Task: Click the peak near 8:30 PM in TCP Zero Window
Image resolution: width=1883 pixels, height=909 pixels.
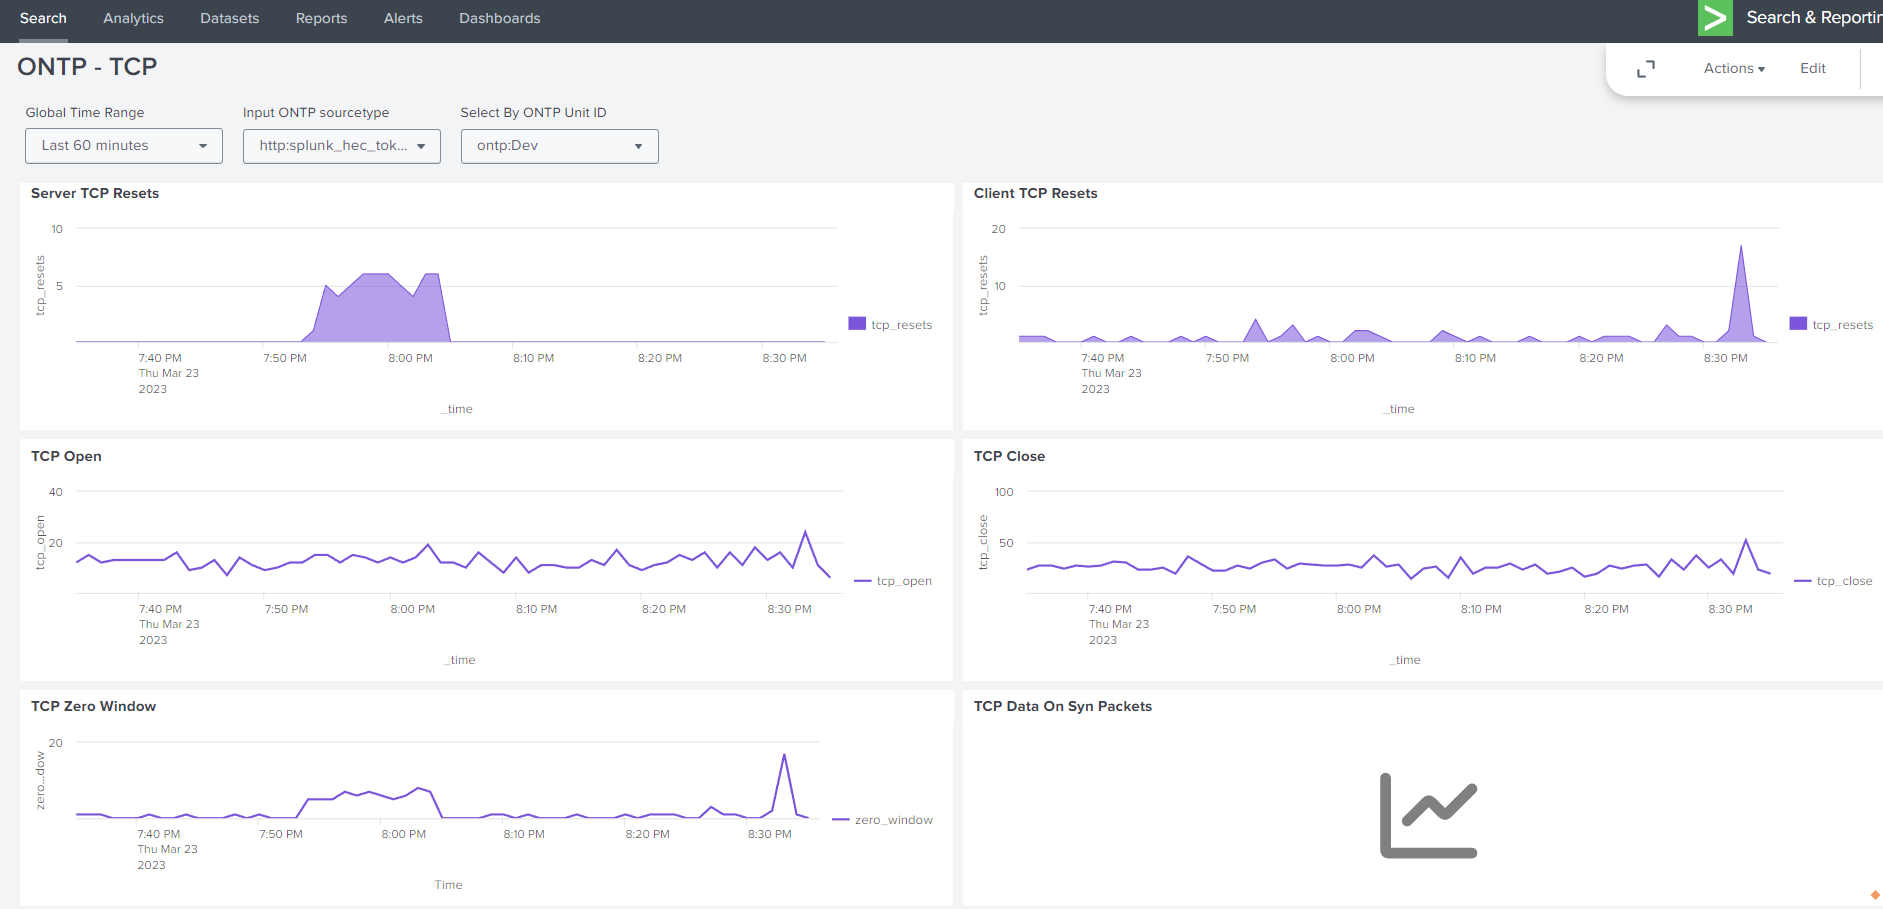Action: (x=784, y=785)
